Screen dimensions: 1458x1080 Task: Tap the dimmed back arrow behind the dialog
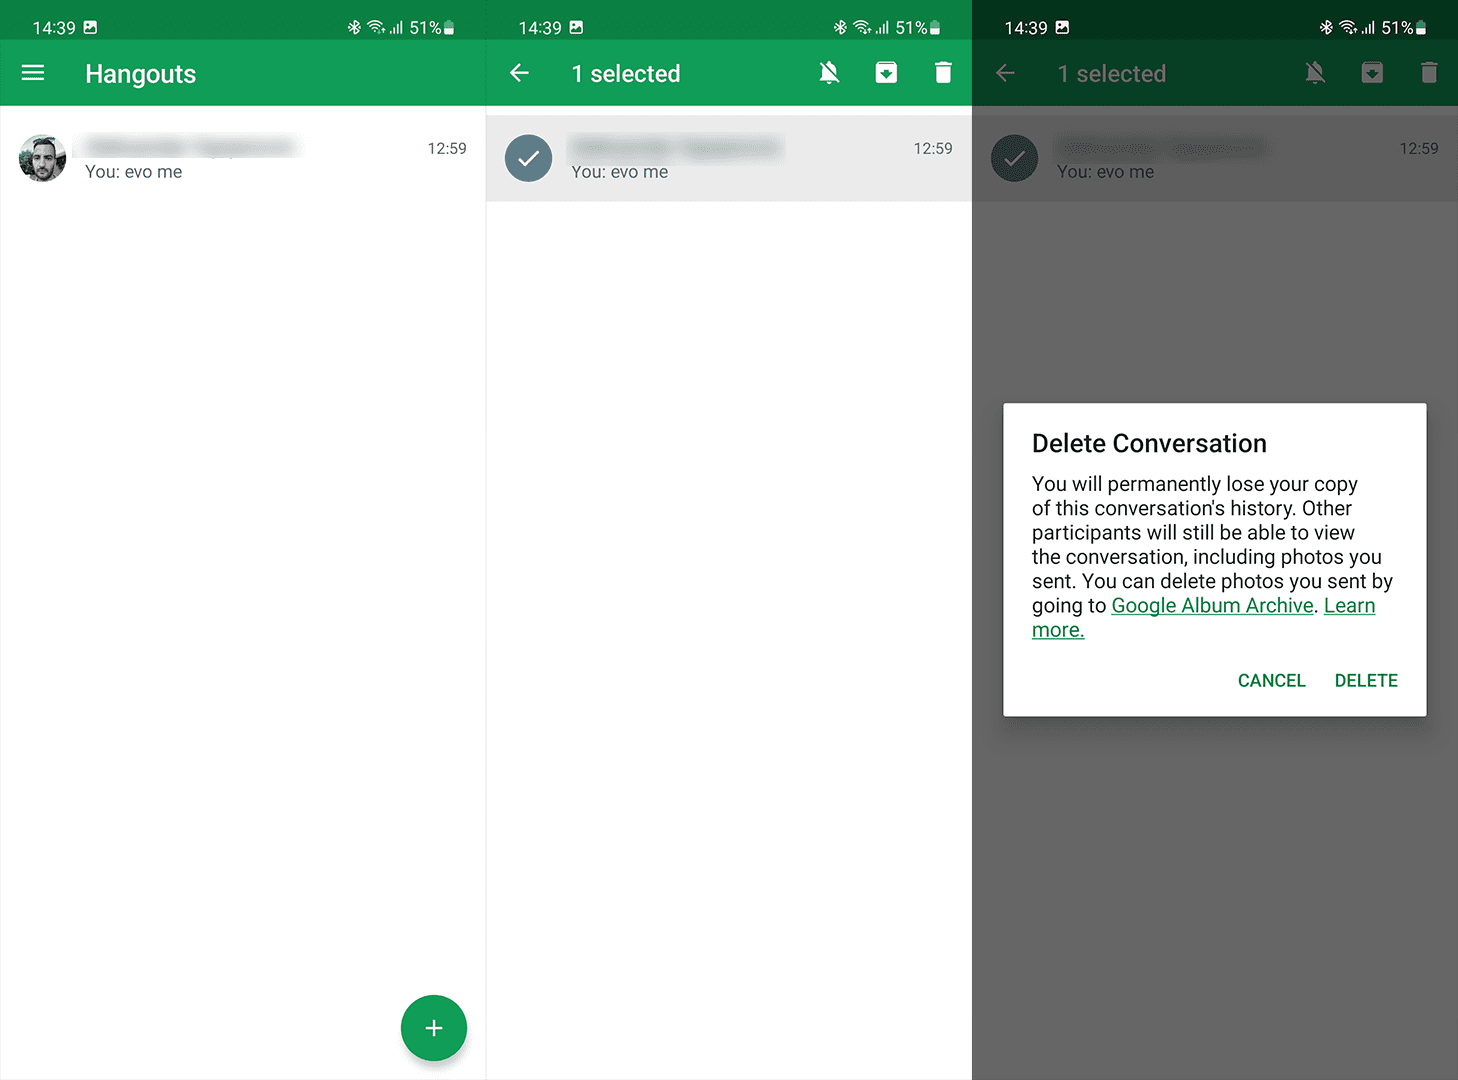tap(1005, 73)
